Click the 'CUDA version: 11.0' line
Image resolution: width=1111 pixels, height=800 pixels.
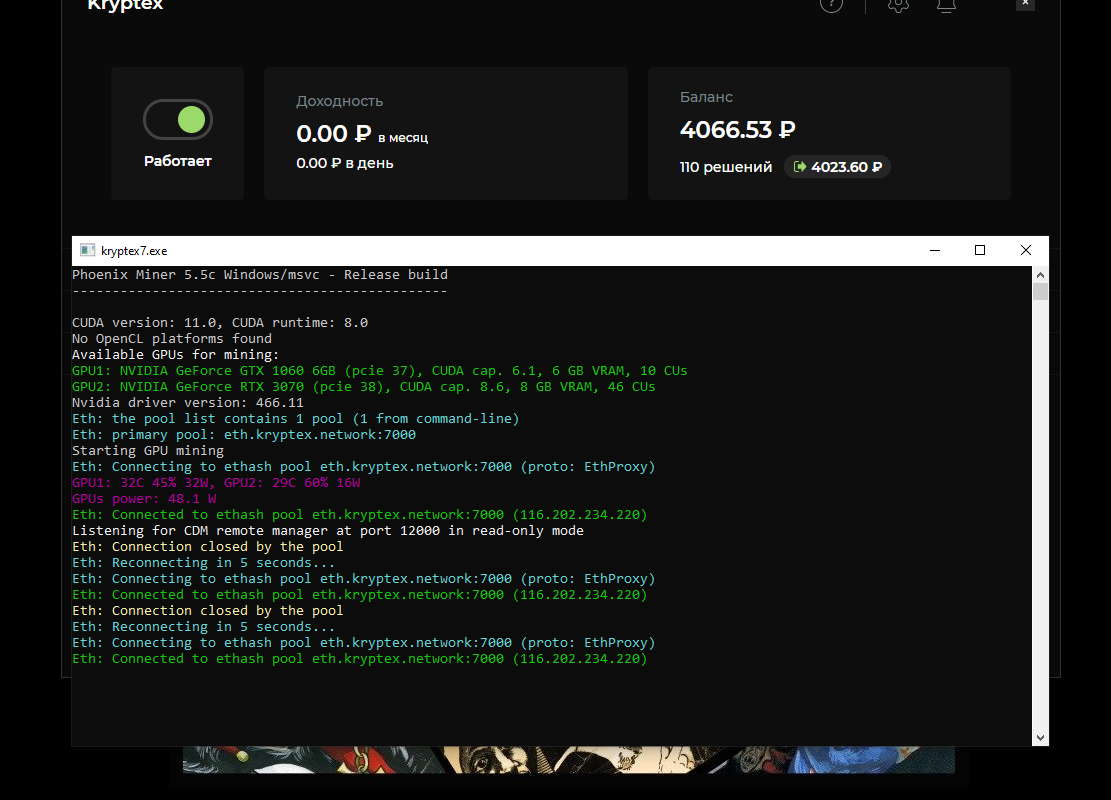tap(220, 322)
